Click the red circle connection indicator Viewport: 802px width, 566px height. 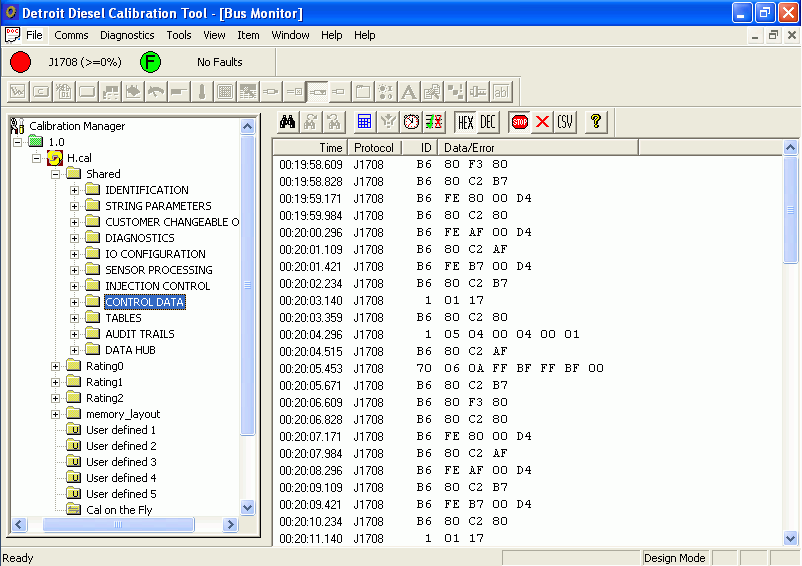[x=20, y=62]
